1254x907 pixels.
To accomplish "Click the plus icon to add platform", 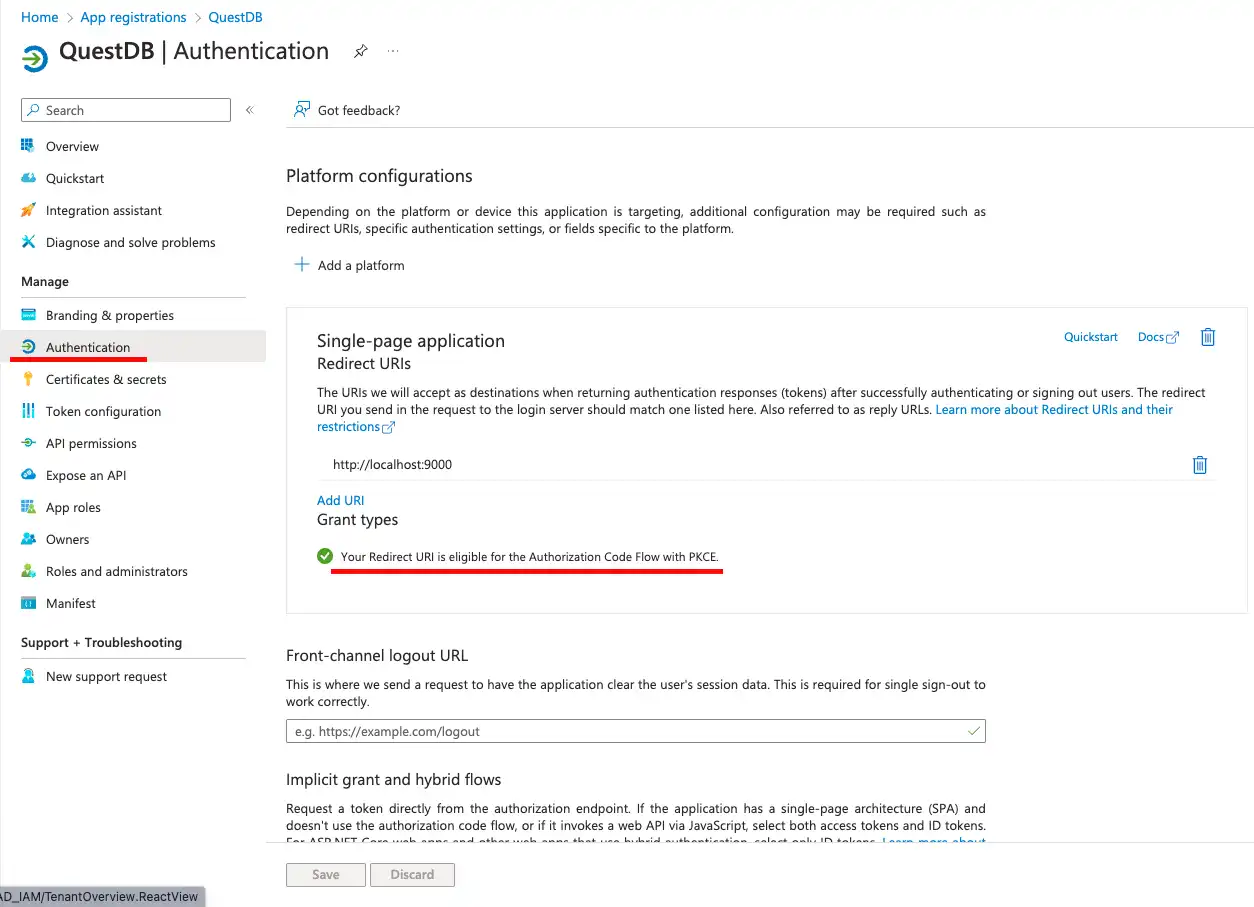I will tap(301, 265).
